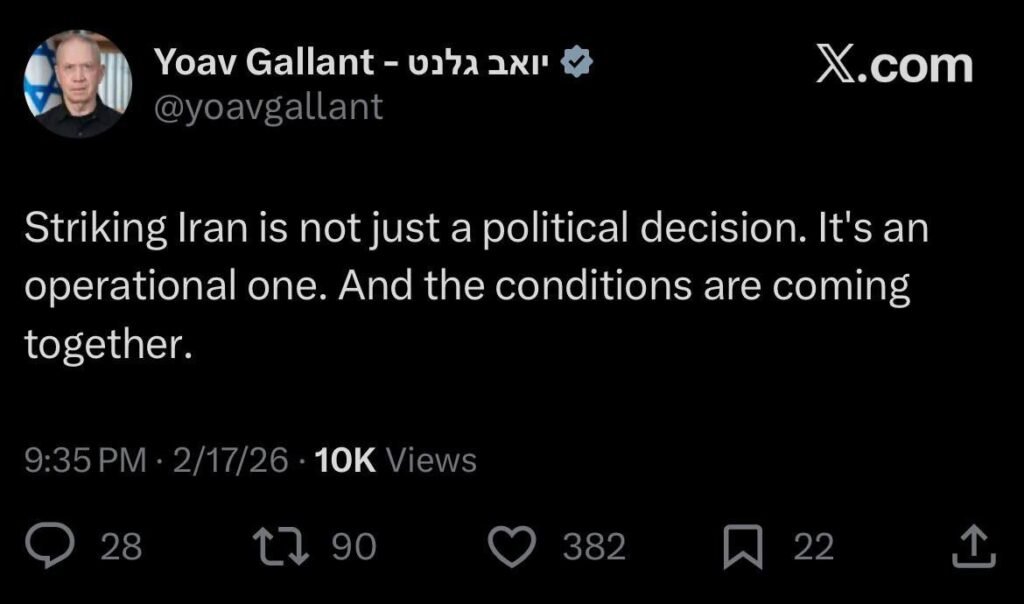Viewport: 1024px width, 604px height.
Task: Click the tweet text about striking Iran
Action: [475, 287]
